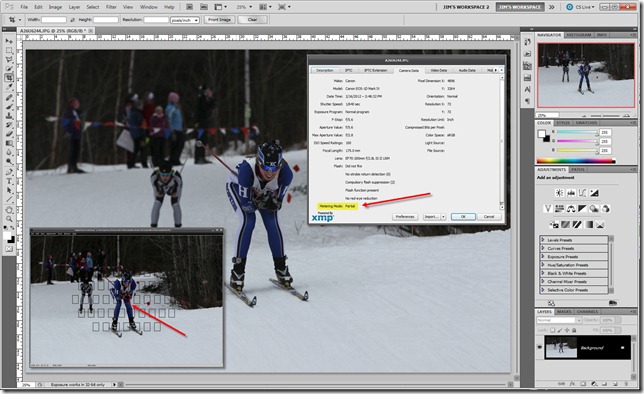Add a Black & White adjustment
The width and height of the screenshot is (644, 394).
click(x=582, y=209)
